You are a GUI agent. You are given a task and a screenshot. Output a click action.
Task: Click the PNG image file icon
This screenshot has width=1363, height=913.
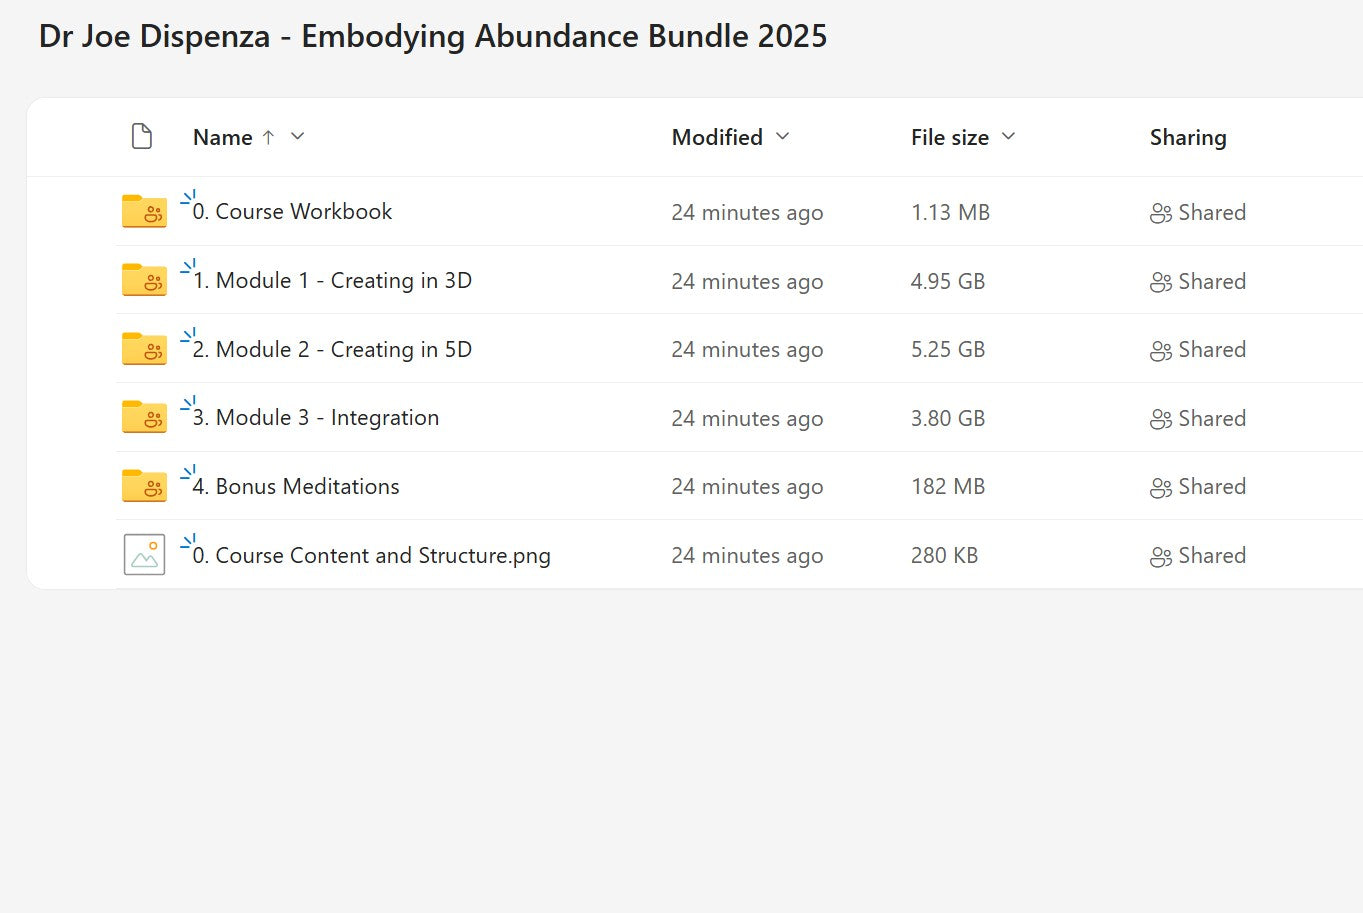coord(144,555)
